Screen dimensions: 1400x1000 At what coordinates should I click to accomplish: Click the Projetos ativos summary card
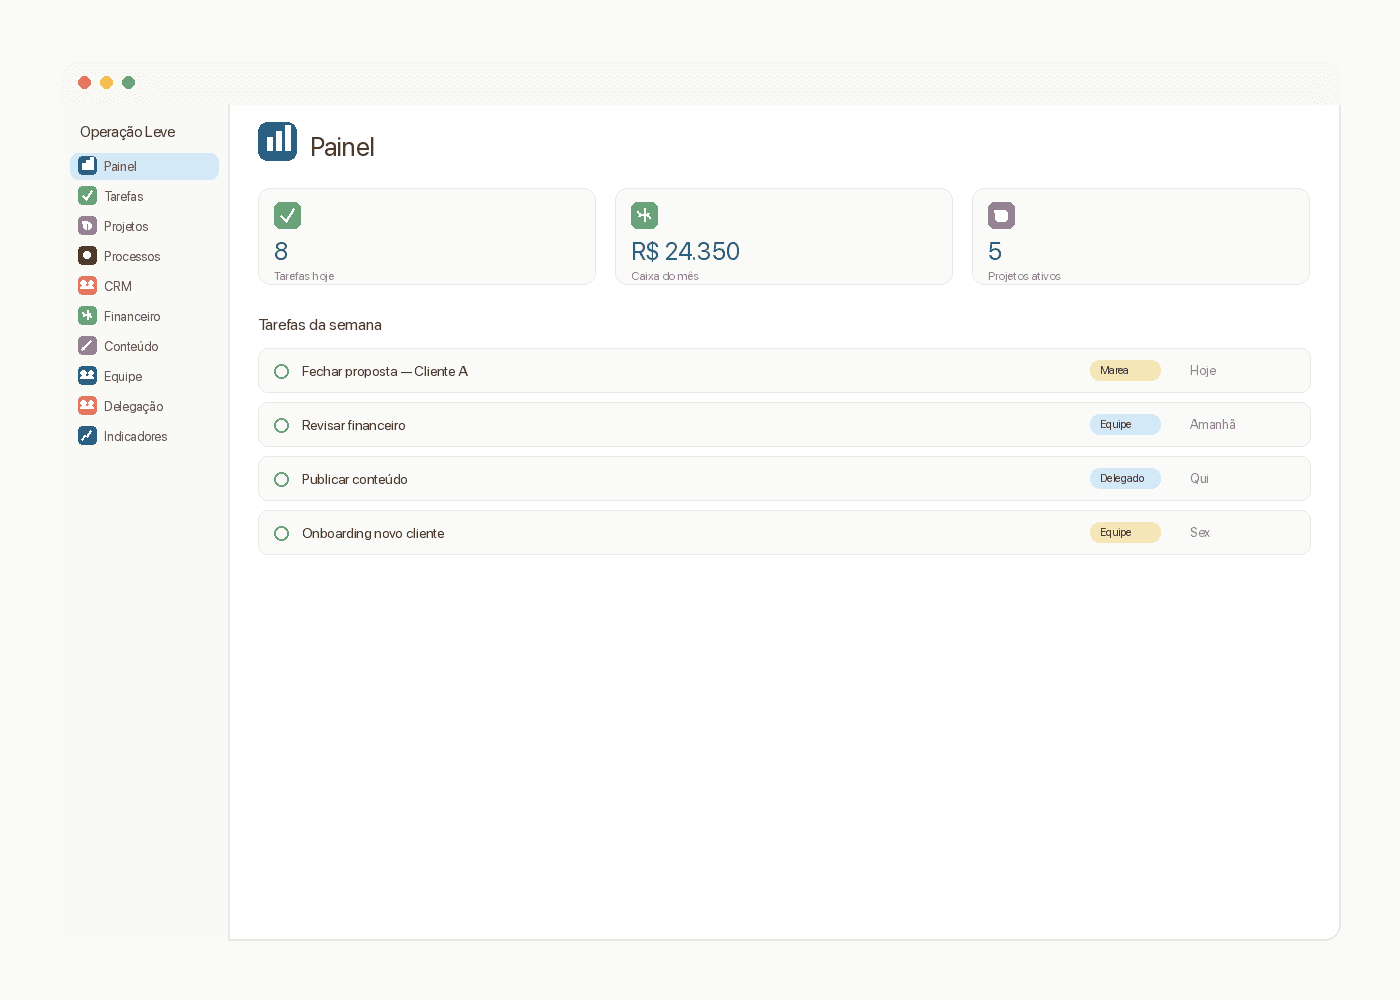(x=1141, y=237)
